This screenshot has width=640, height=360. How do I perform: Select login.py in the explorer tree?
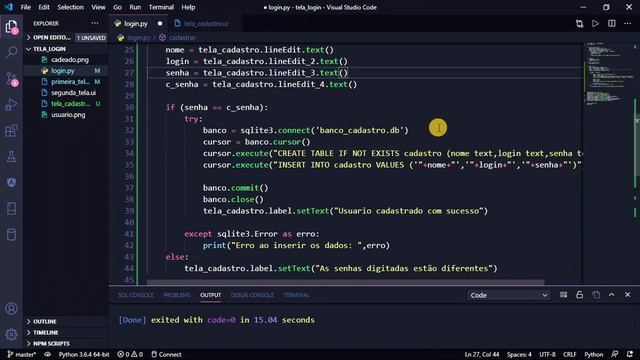(65, 71)
